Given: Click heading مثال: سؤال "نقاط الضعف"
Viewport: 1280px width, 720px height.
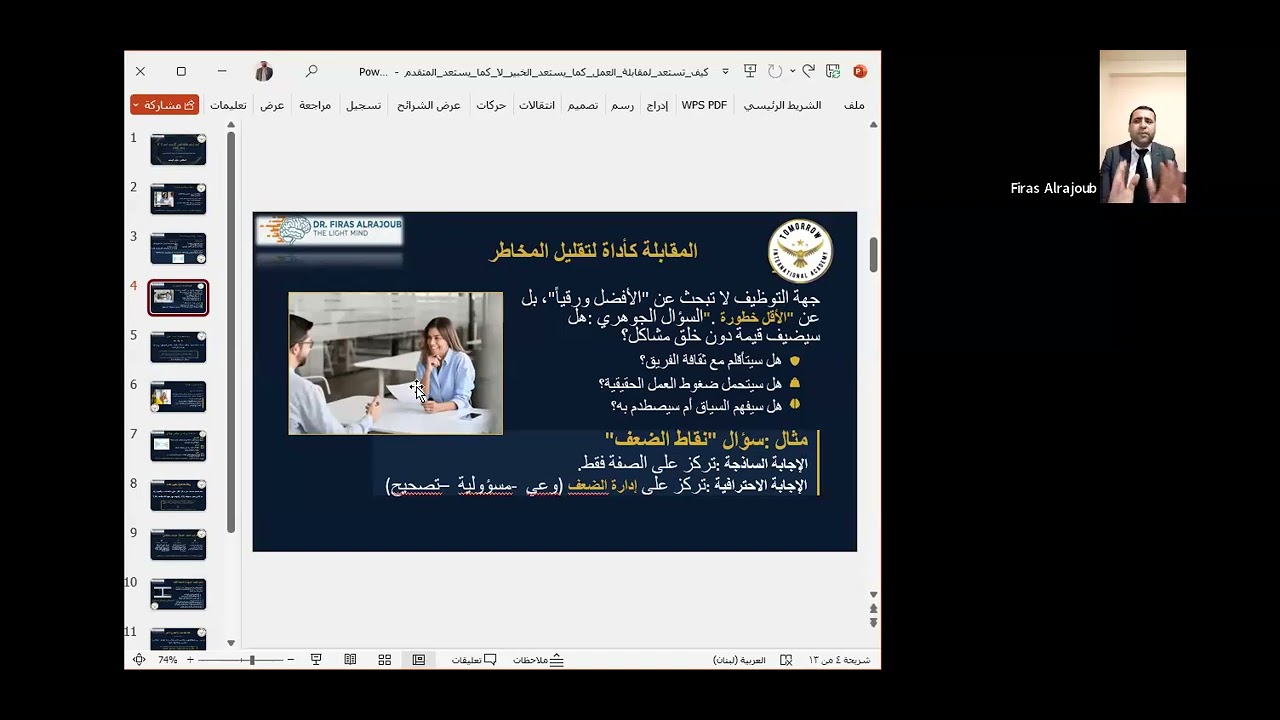Looking at the screenshot, I should [706, 440].
